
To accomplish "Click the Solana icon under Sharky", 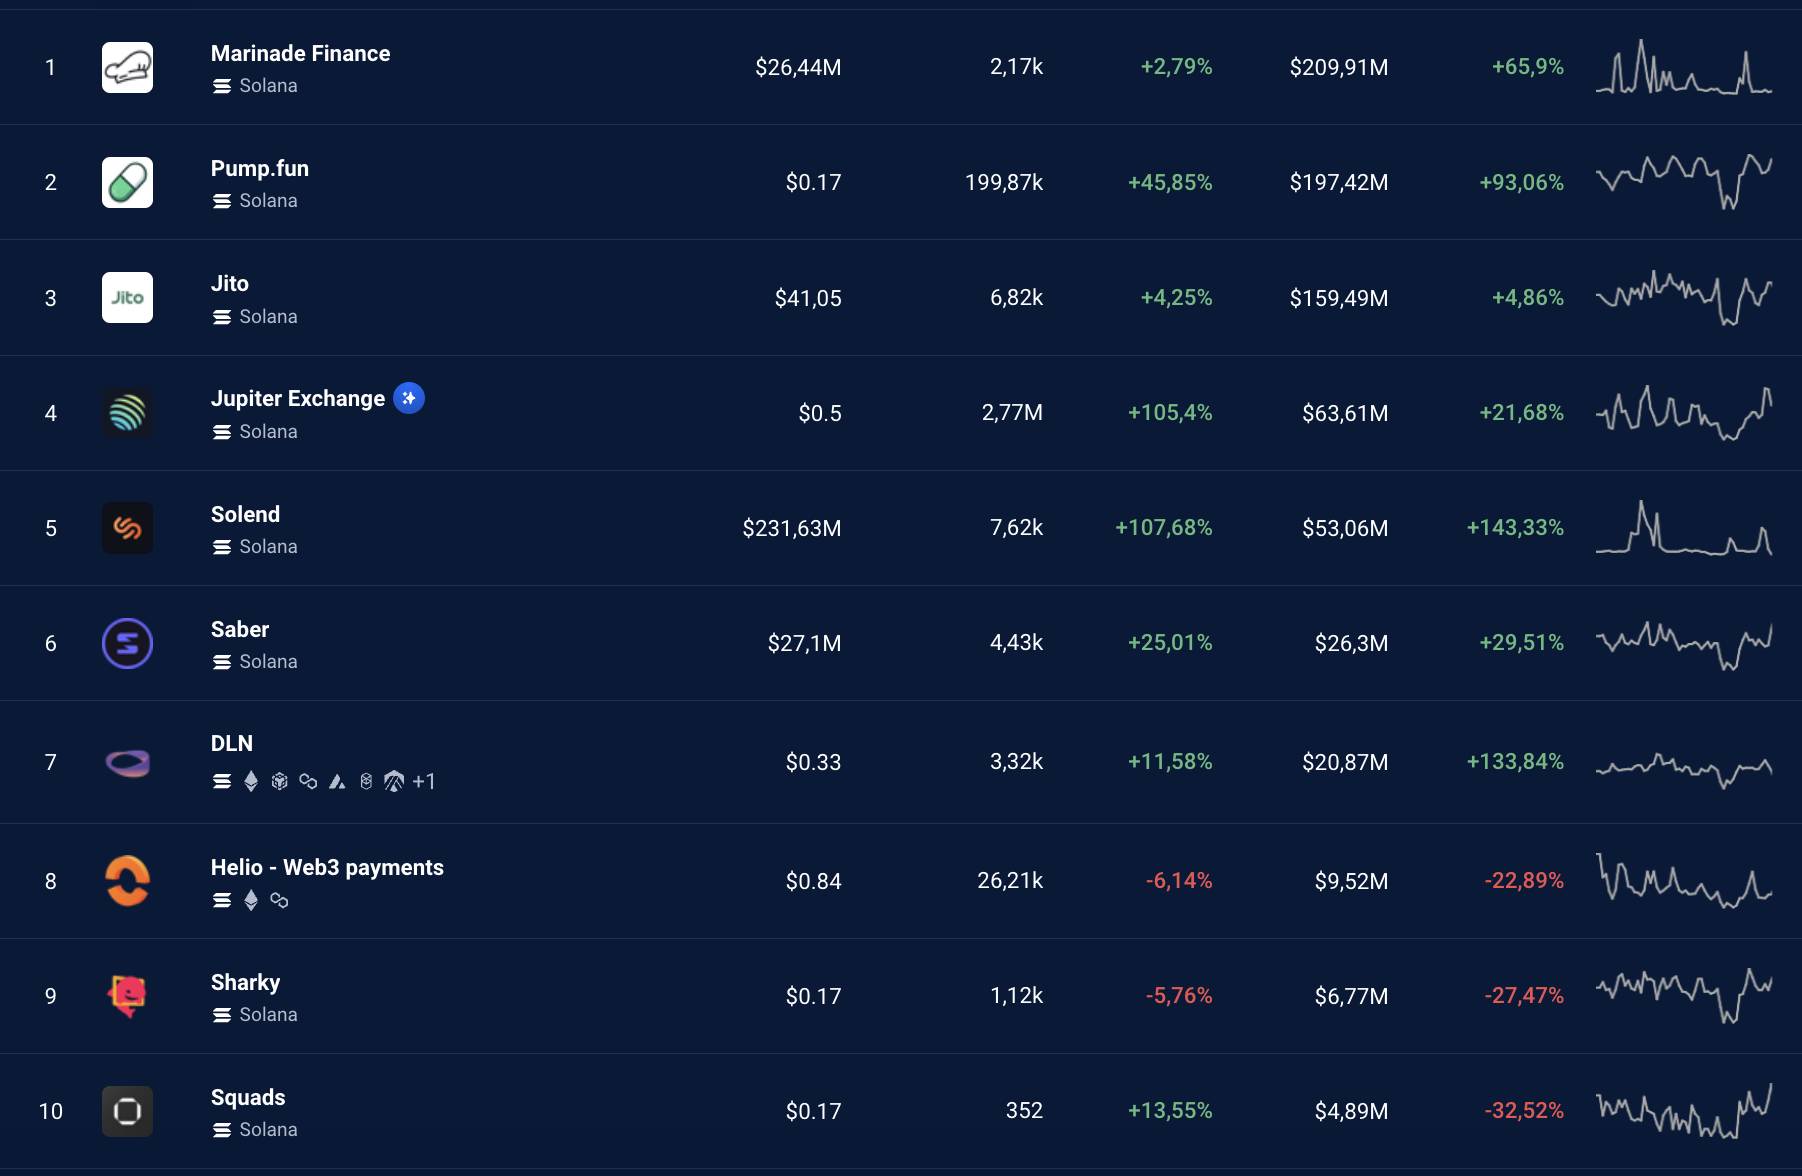I will click(x=222, y=1015).
